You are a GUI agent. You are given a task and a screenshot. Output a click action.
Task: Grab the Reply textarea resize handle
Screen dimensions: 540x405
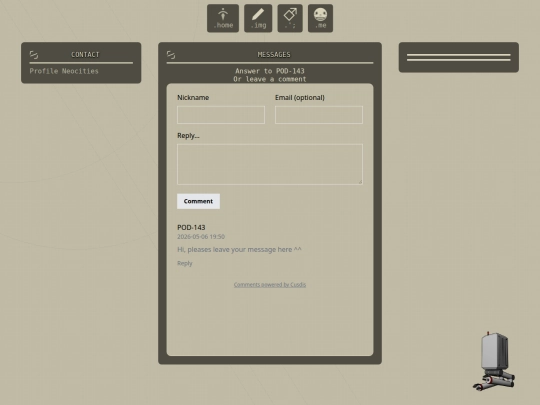tap(360, 182)
